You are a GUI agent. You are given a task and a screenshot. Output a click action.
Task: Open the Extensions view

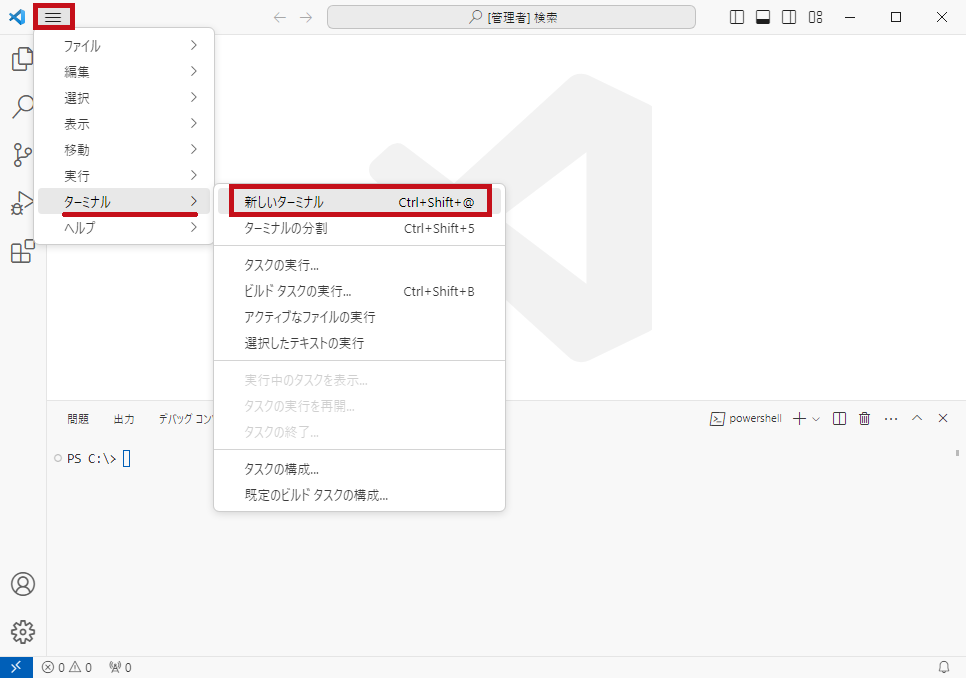[x=23, y=251]
